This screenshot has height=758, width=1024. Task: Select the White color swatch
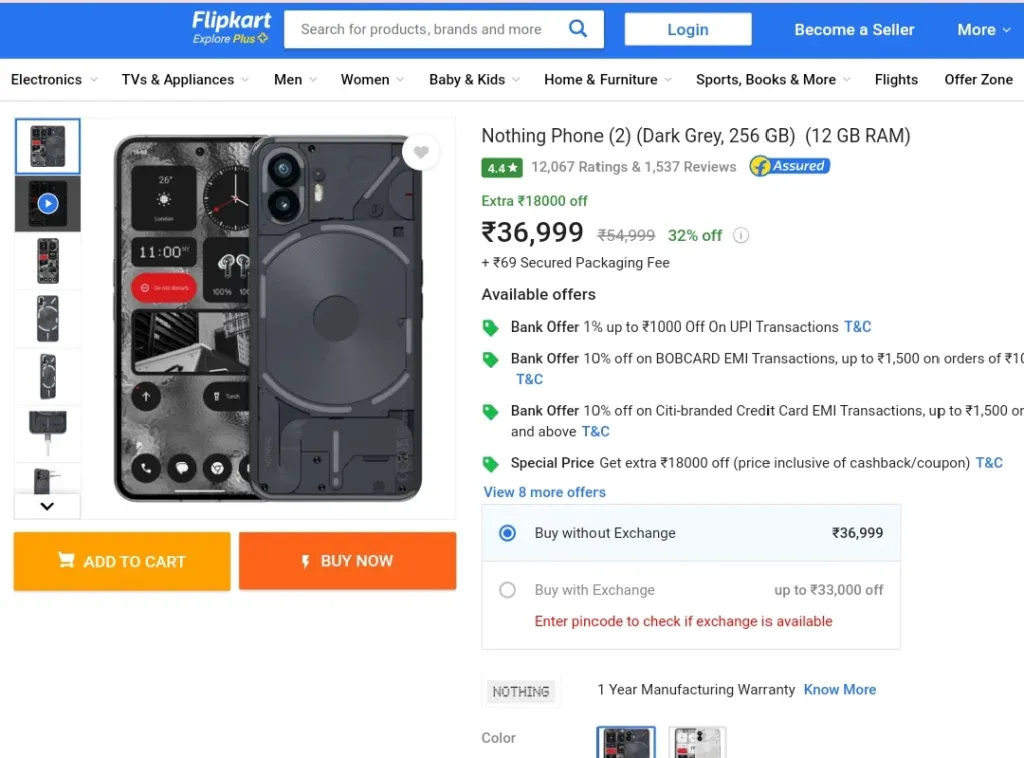(x=697, y=742)
